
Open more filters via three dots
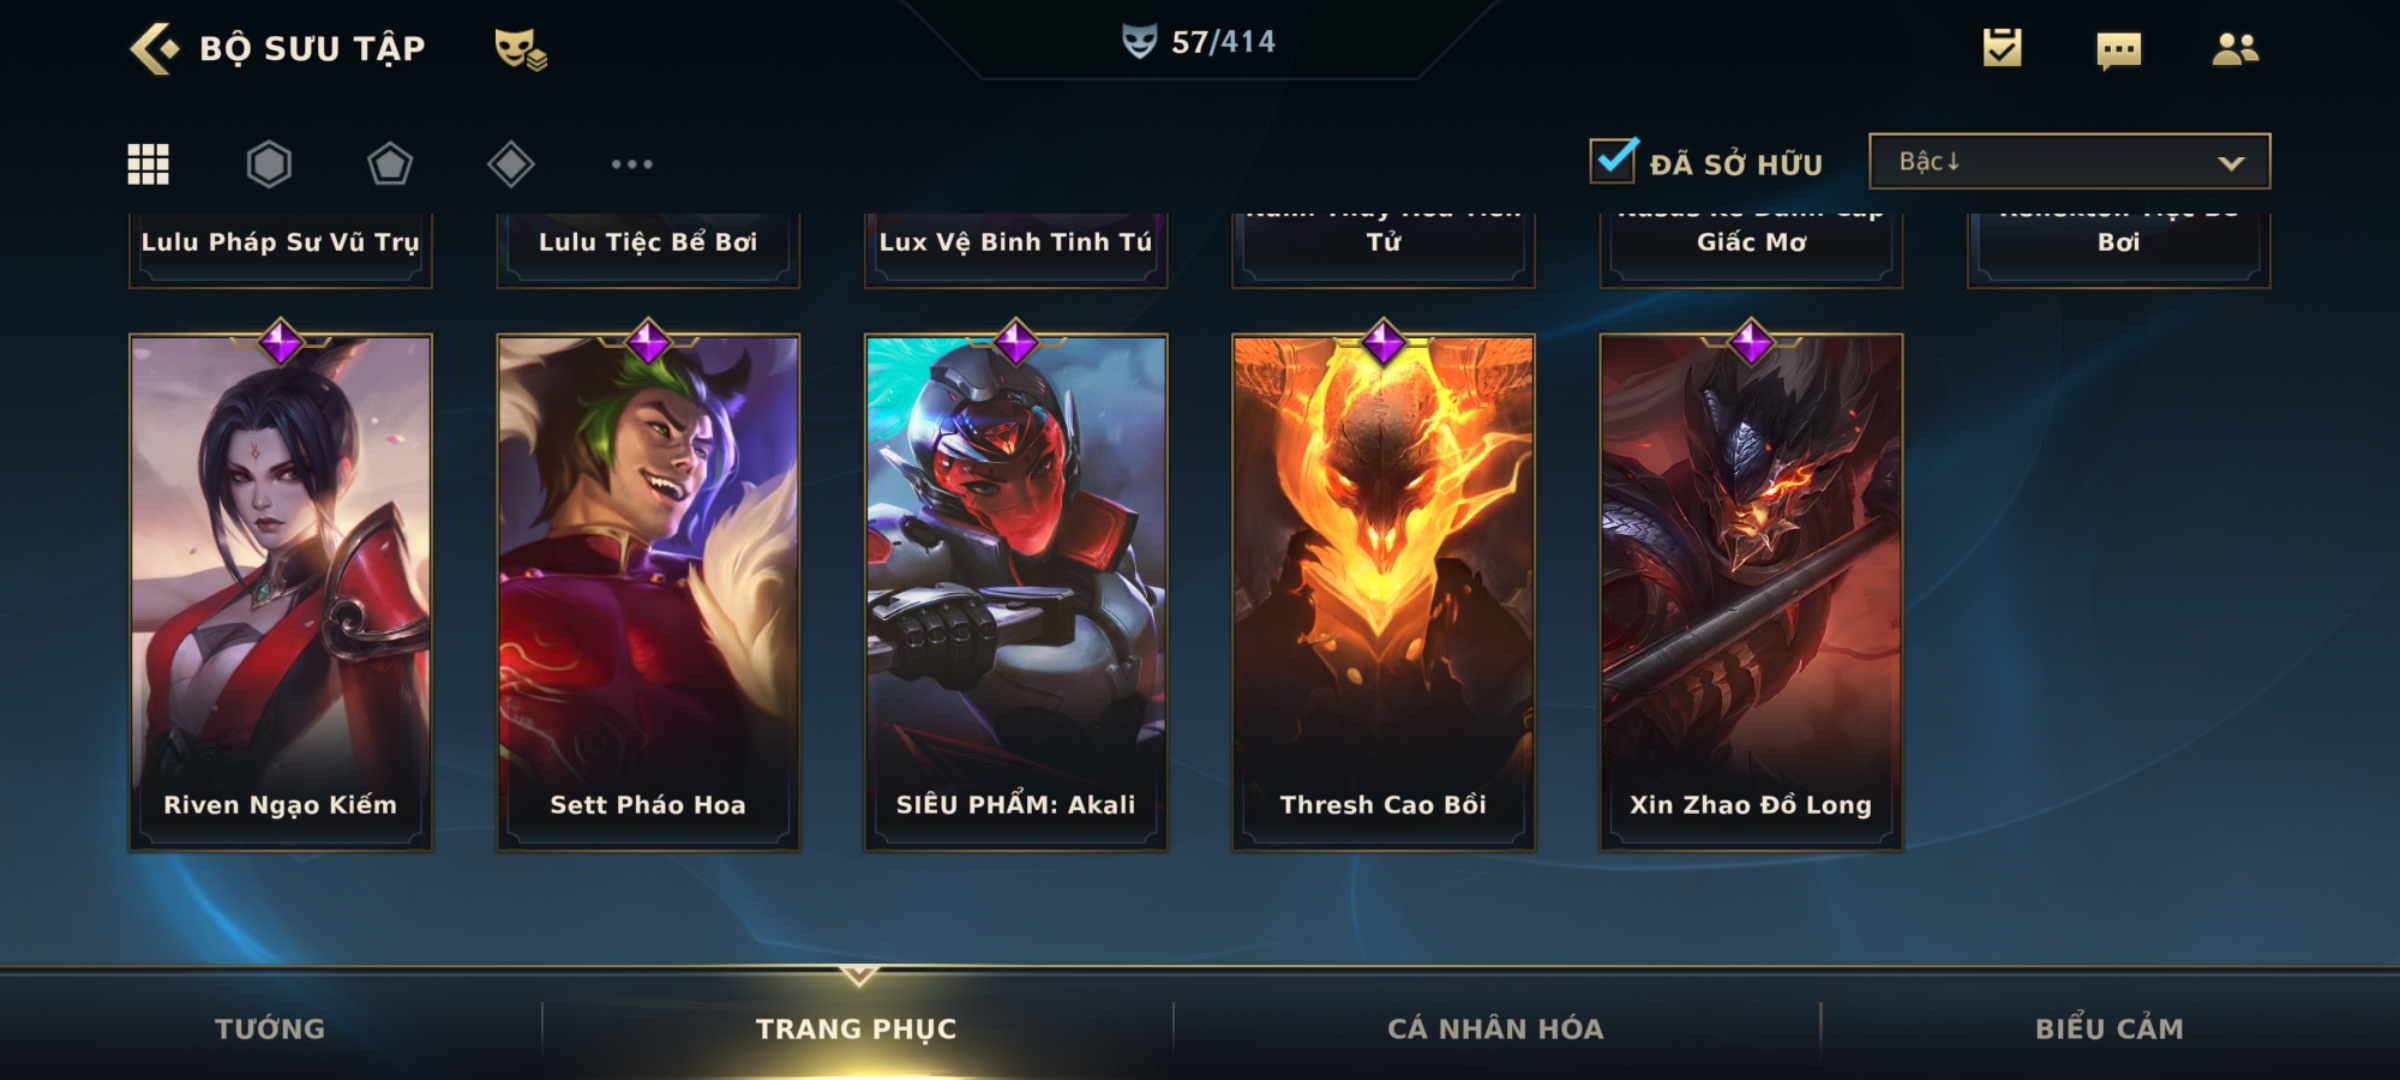click(x=632, y=164)
